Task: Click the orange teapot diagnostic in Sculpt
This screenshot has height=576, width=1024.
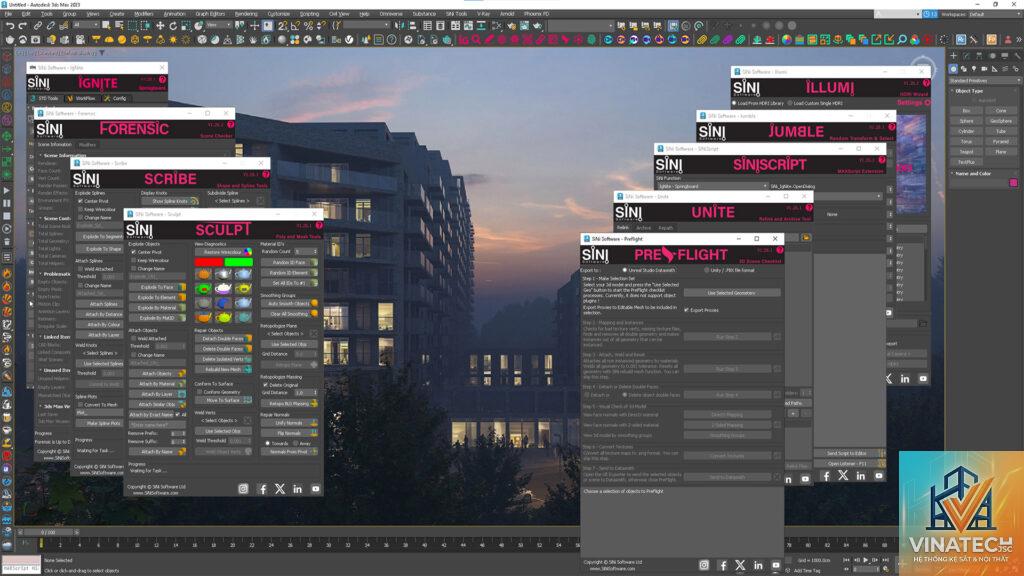Action: click(x=204, y=274)
